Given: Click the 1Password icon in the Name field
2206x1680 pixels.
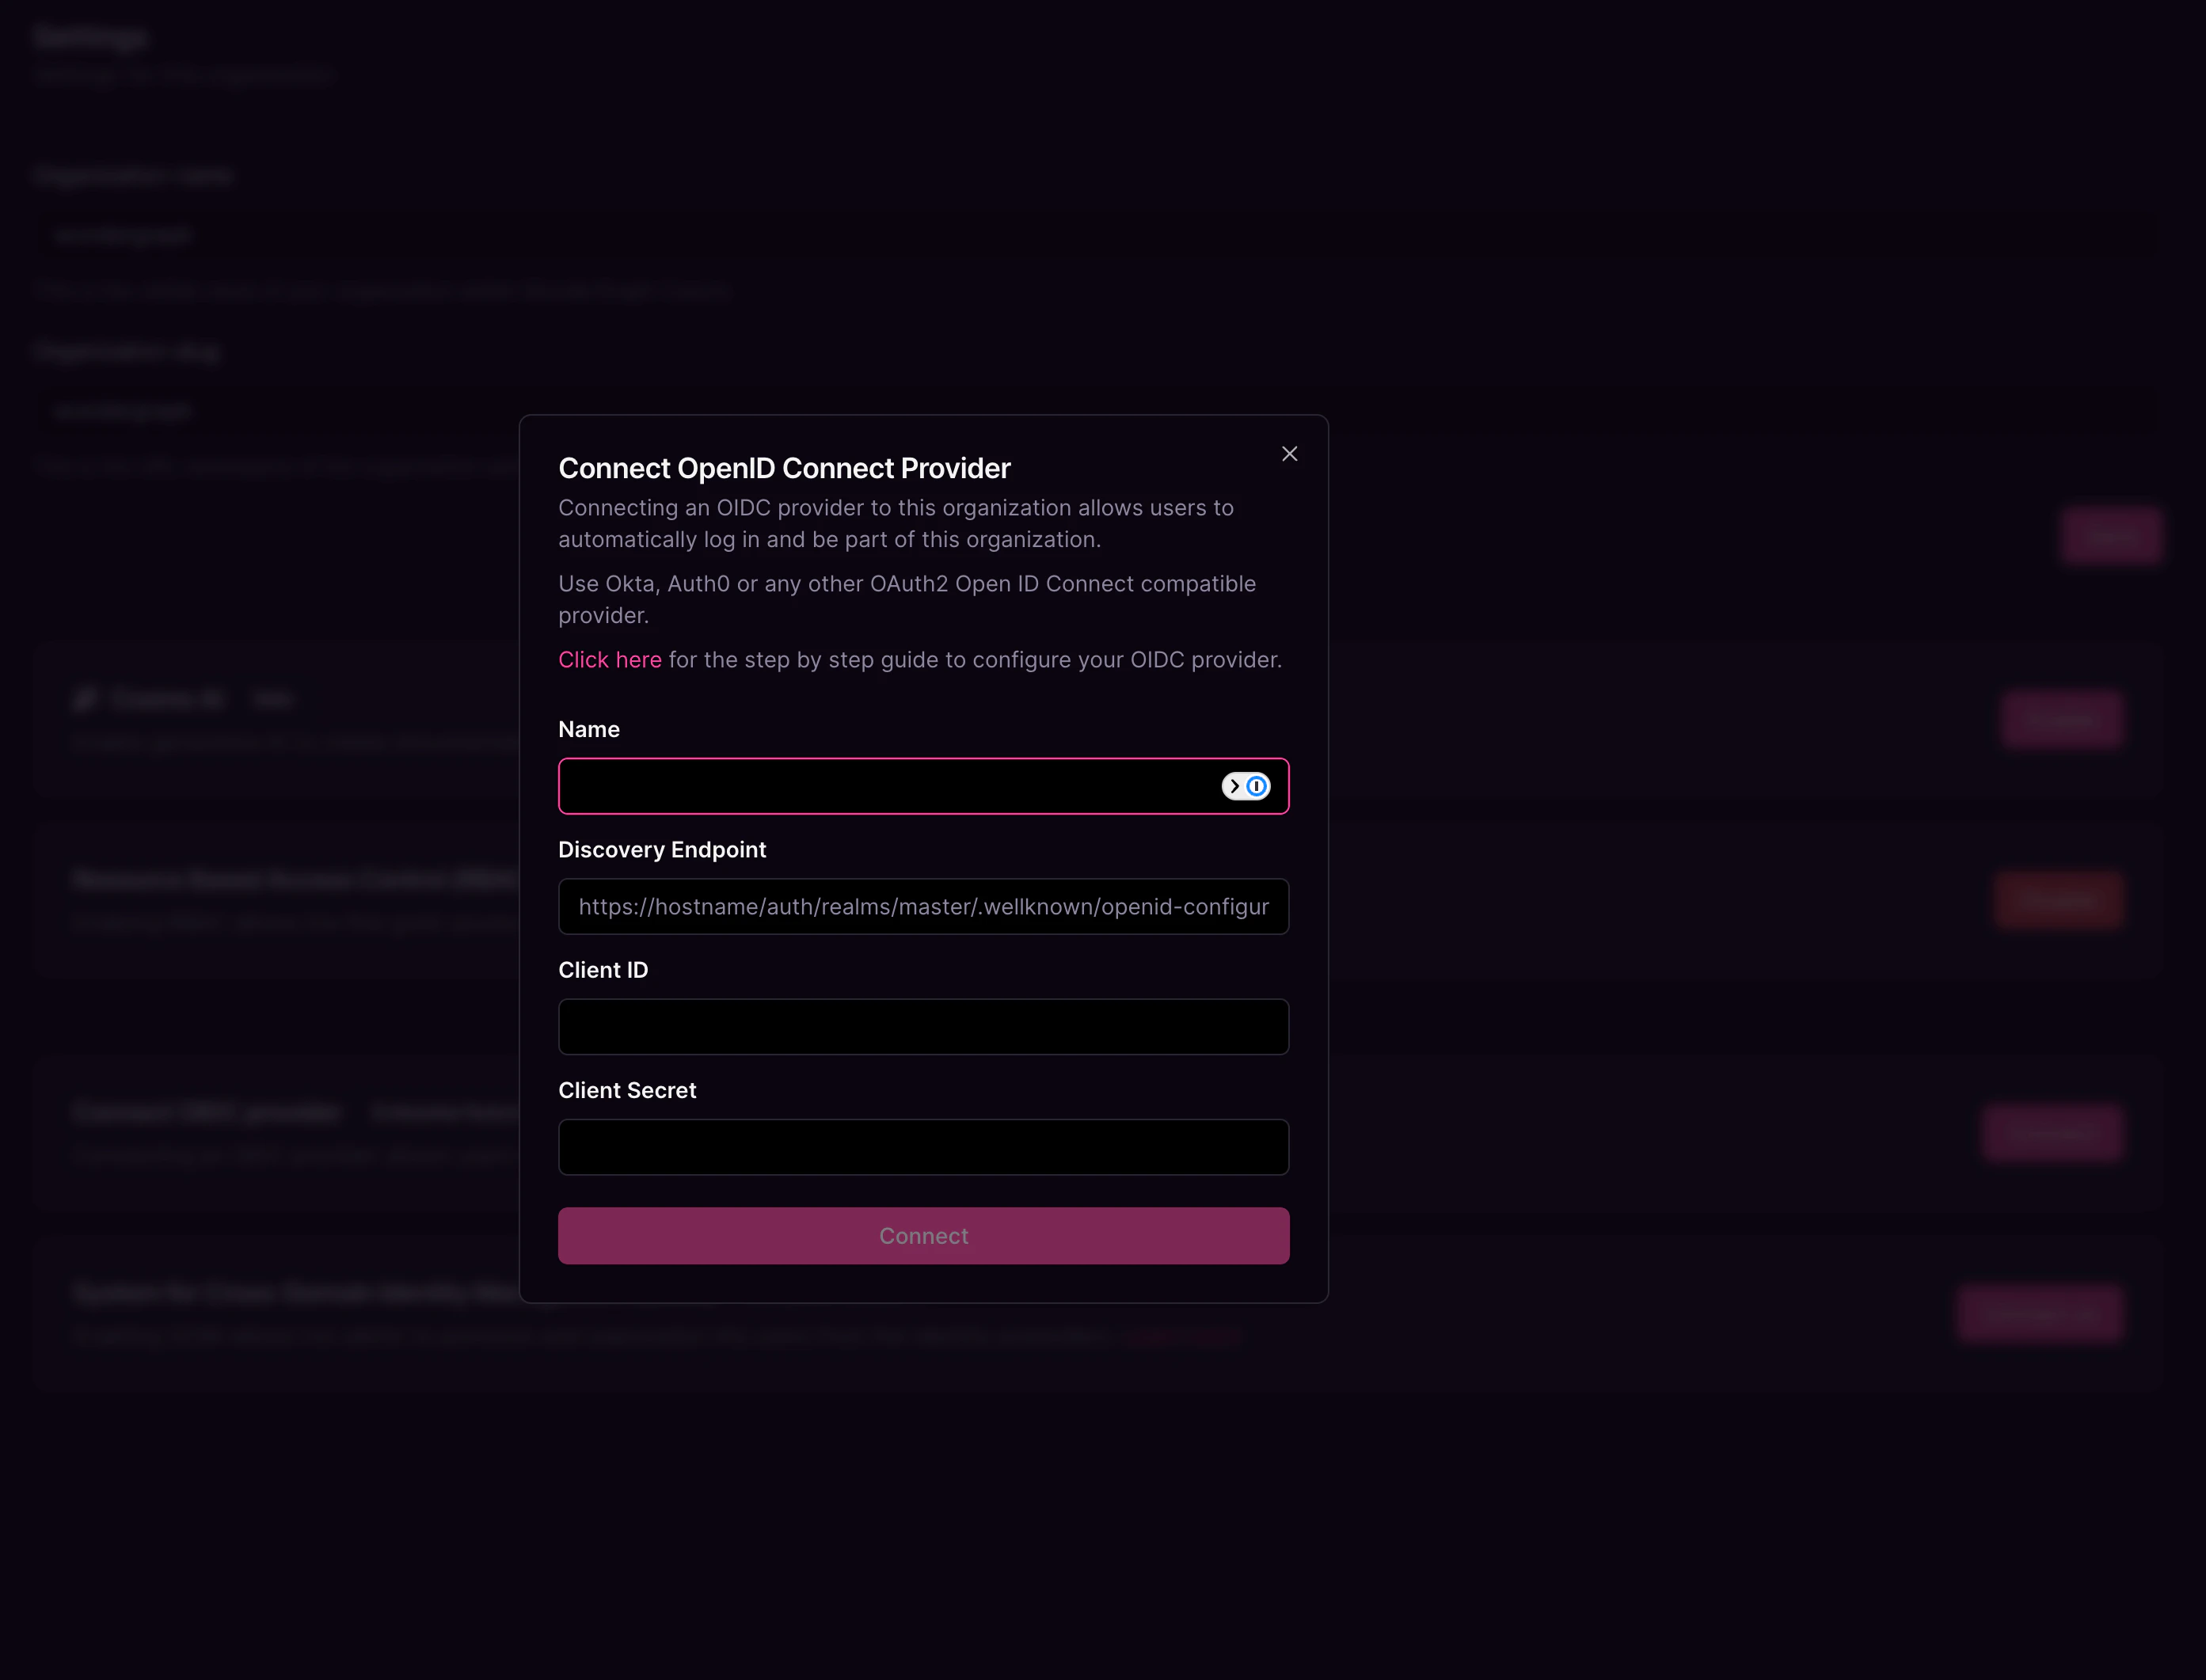Looking at the screenshot, I should click(x=1257, y=786).
